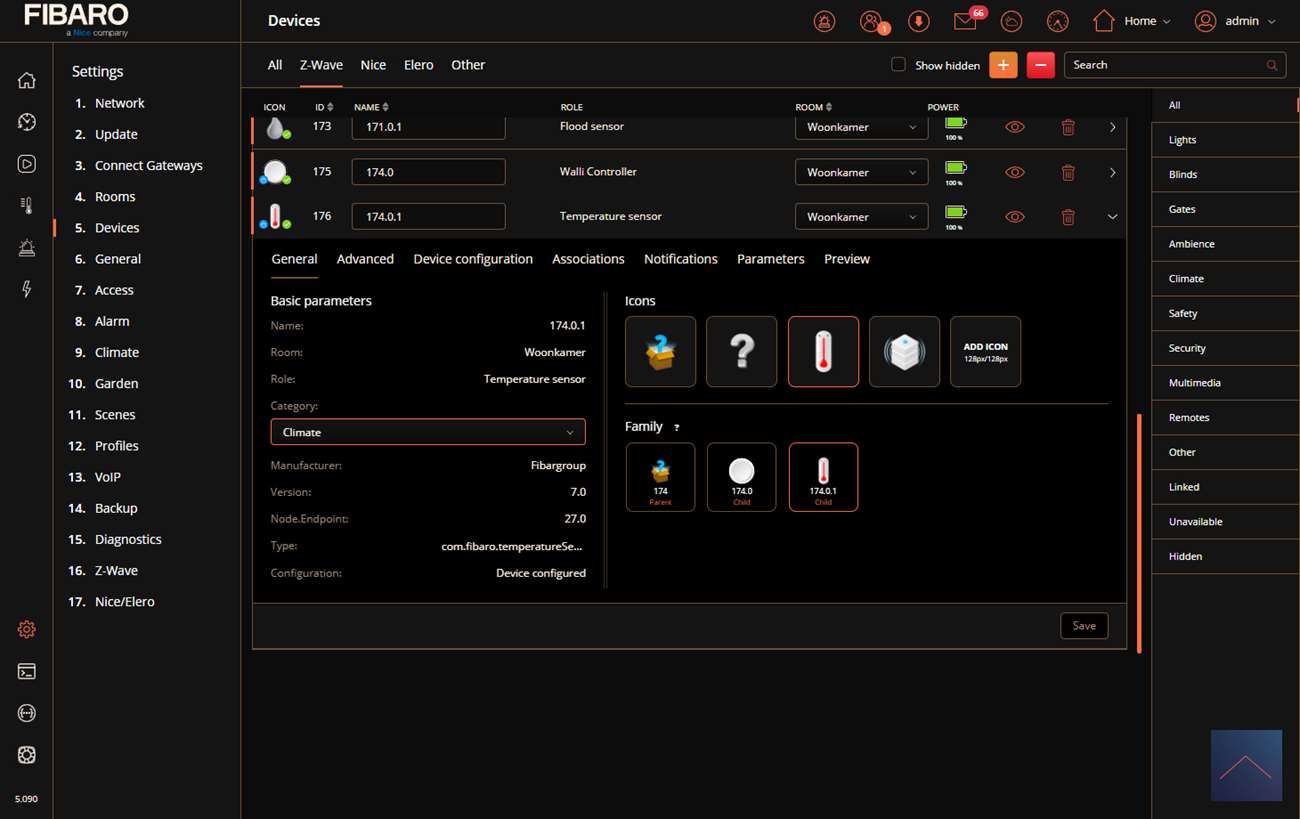1300x819 pixels.
Task: Expand the Walli Controller row chevron
Action: [1112, 172]
